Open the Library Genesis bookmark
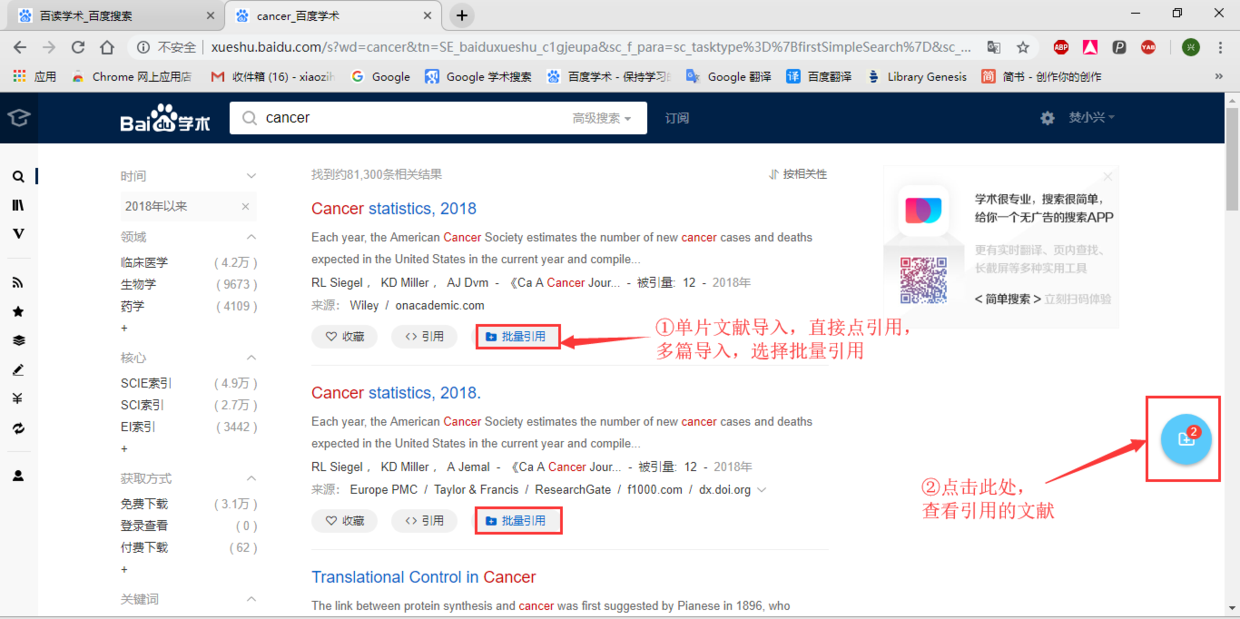 point(917,76)
